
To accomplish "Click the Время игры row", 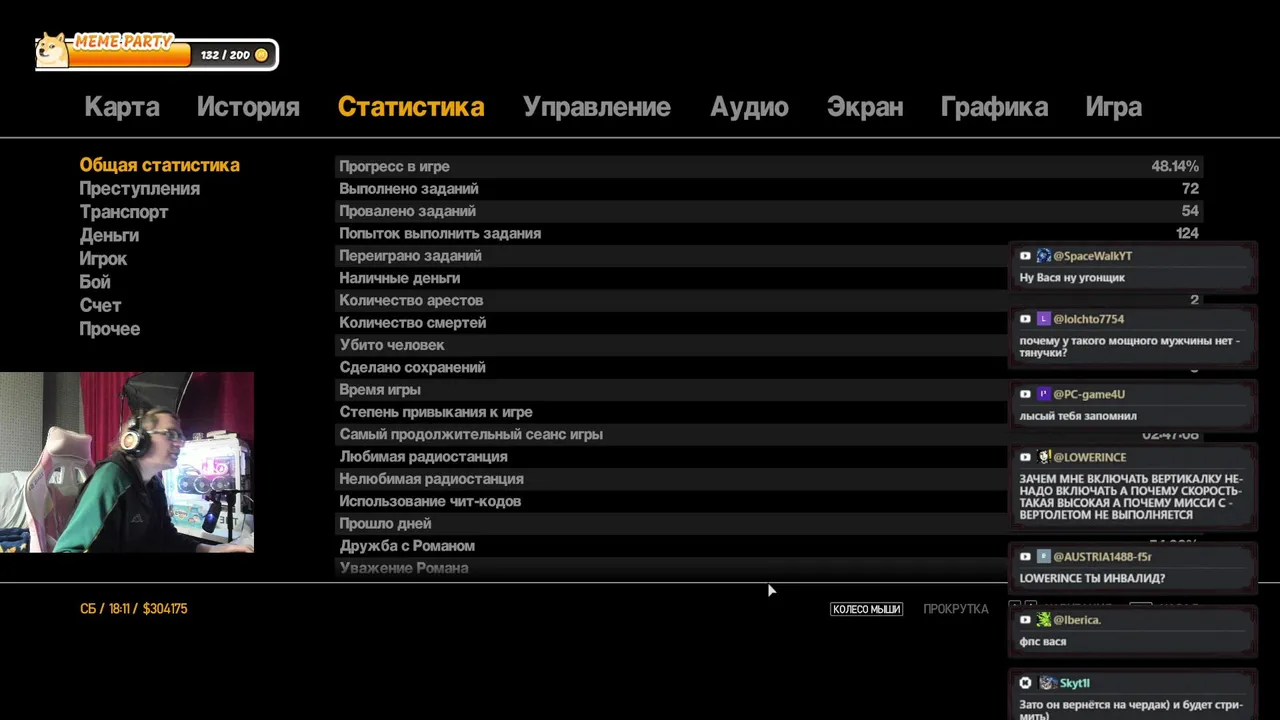I will click(x=769, y=390).
